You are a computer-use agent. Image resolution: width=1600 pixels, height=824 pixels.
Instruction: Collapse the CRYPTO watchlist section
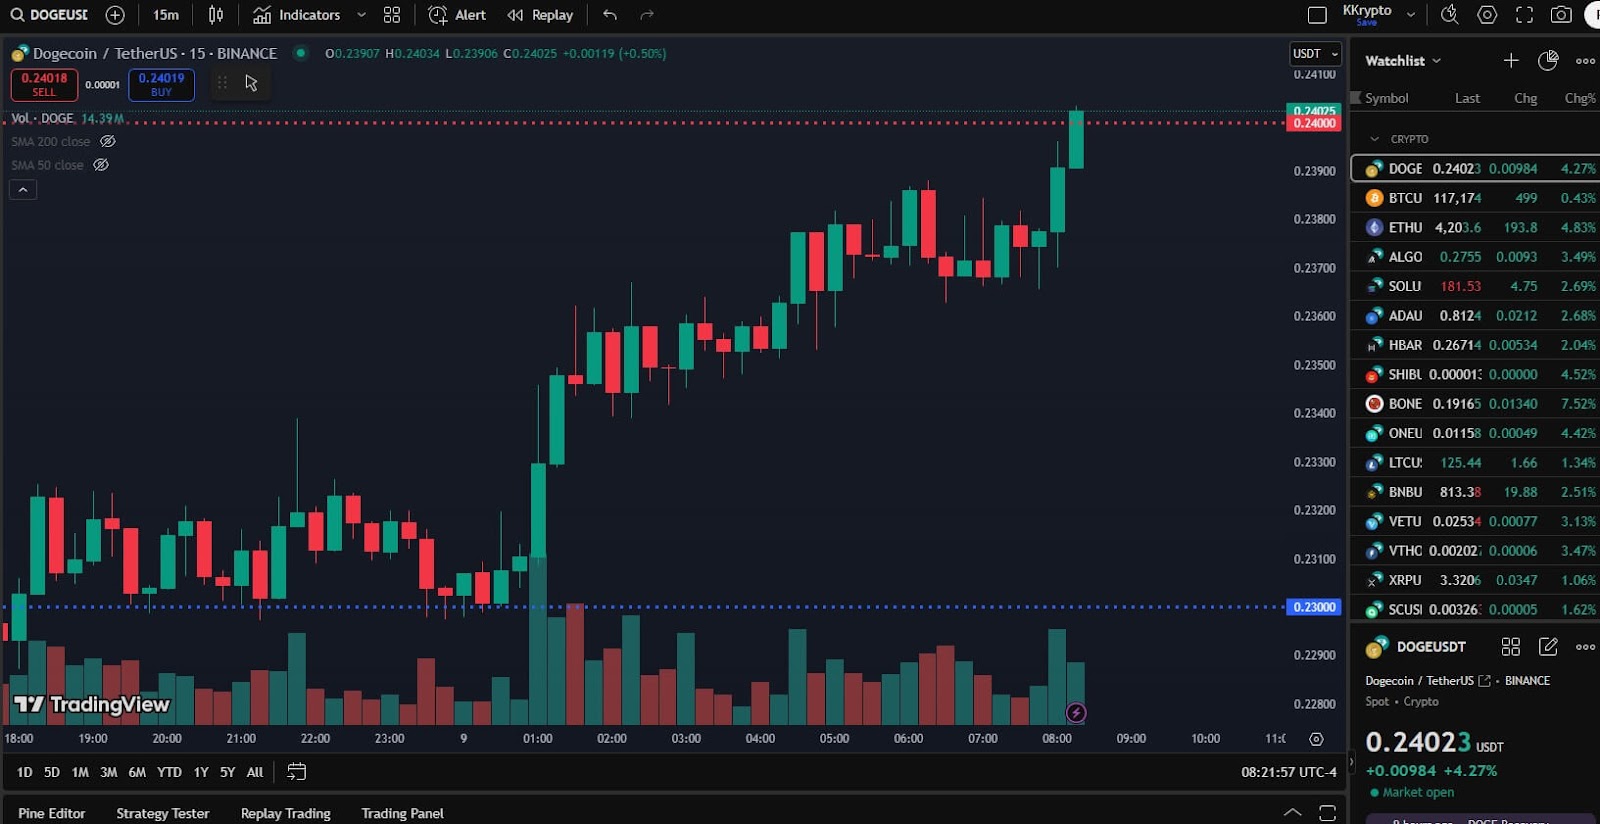click(x=1375, y=139)
